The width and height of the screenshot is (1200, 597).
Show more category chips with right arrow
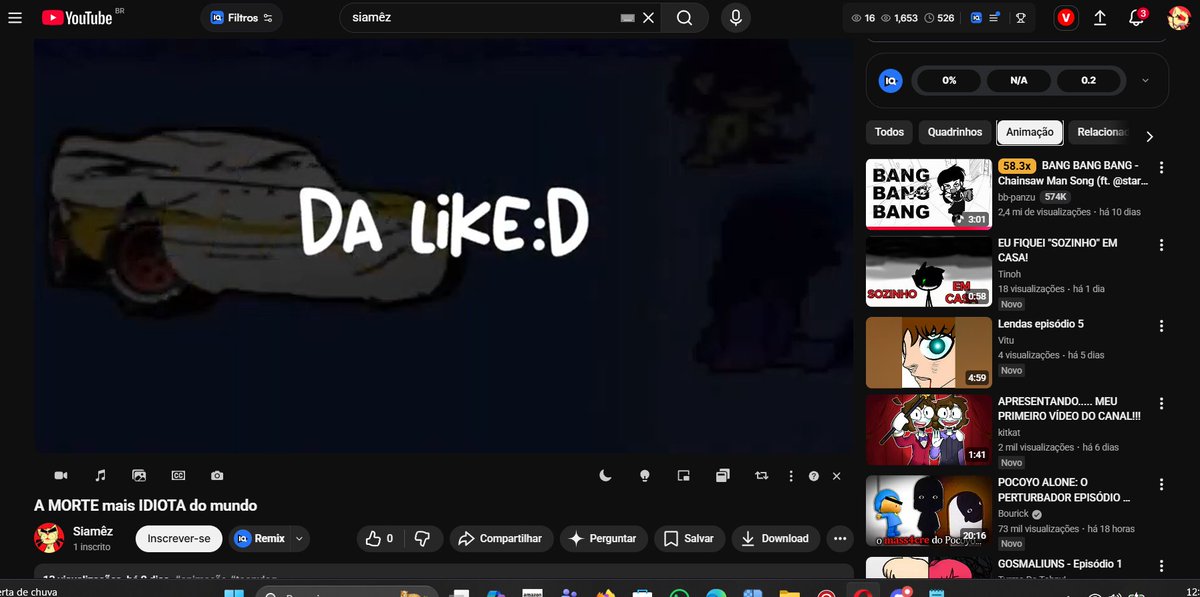click(1149, 137)
